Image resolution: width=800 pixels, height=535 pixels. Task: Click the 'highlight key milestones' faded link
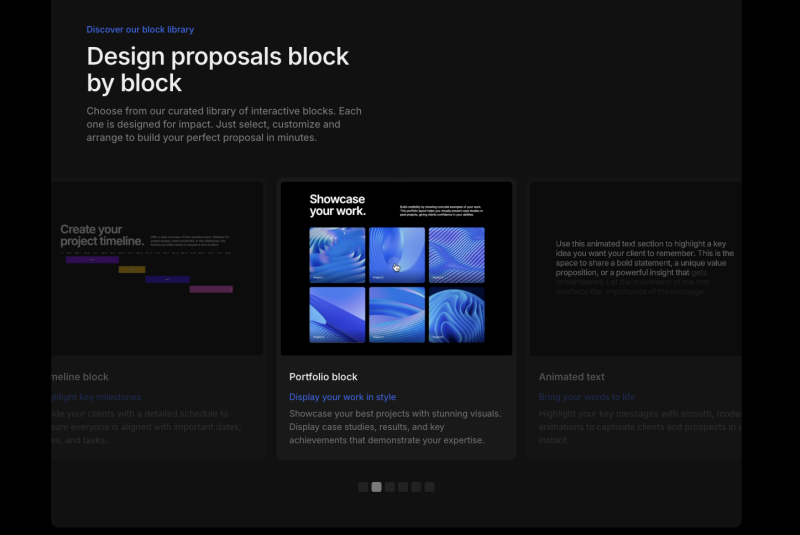[96, 397]
